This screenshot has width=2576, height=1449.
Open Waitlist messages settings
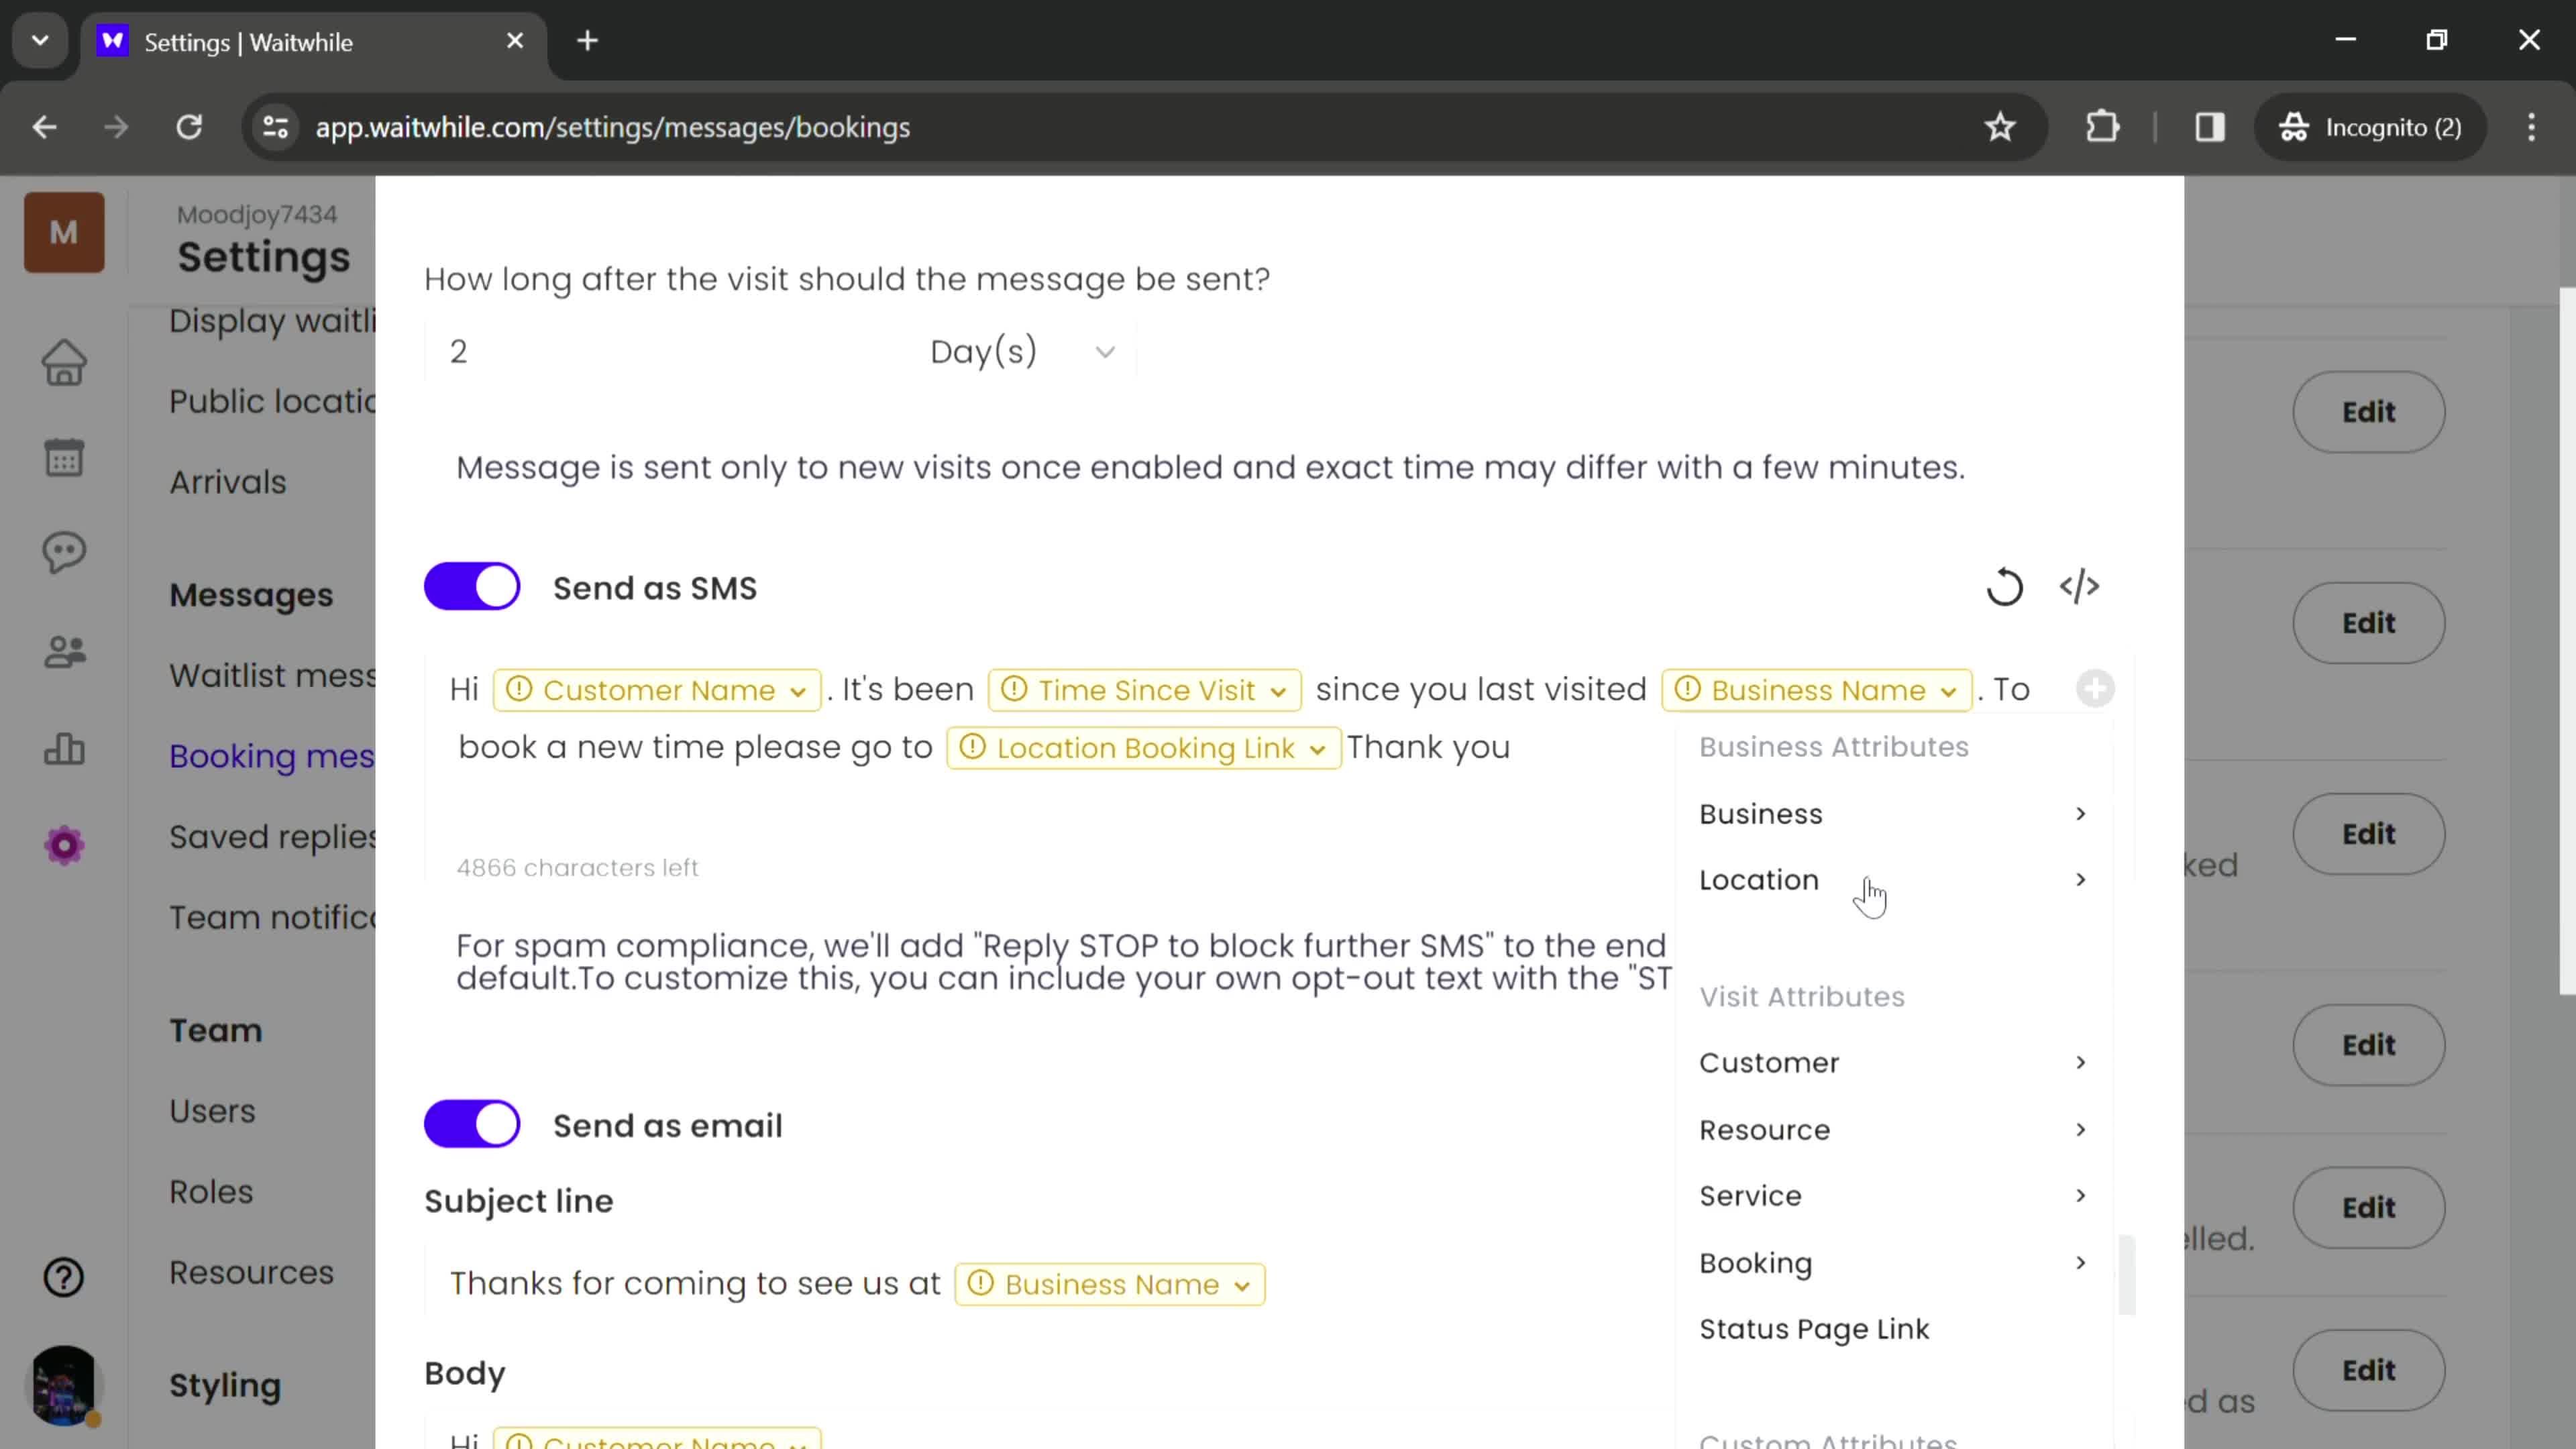point(272,675)
